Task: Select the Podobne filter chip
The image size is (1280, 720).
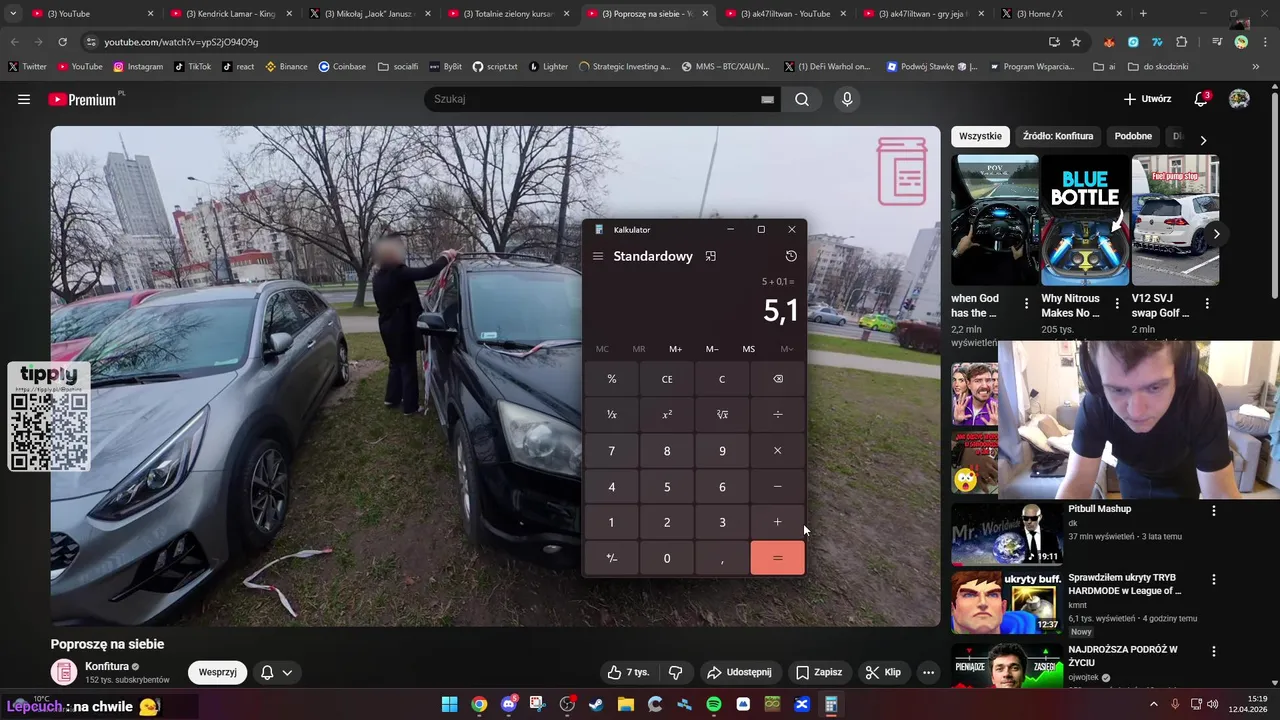Action: (1133, 136)
